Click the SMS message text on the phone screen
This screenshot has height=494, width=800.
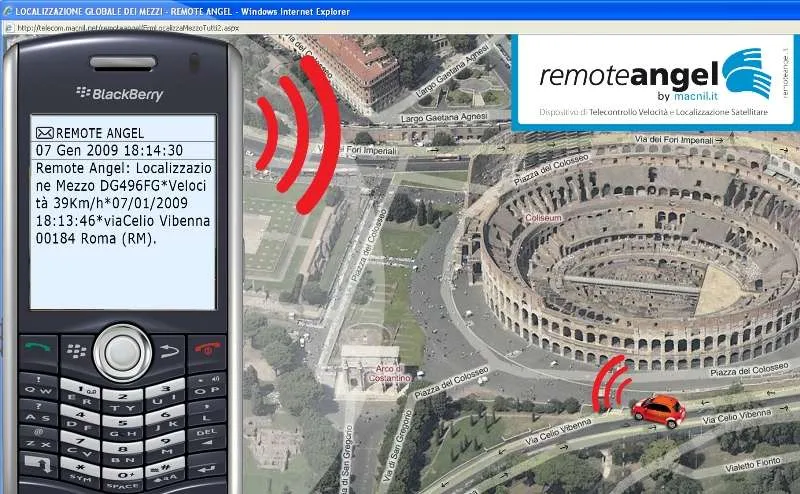tap(123, 203)
